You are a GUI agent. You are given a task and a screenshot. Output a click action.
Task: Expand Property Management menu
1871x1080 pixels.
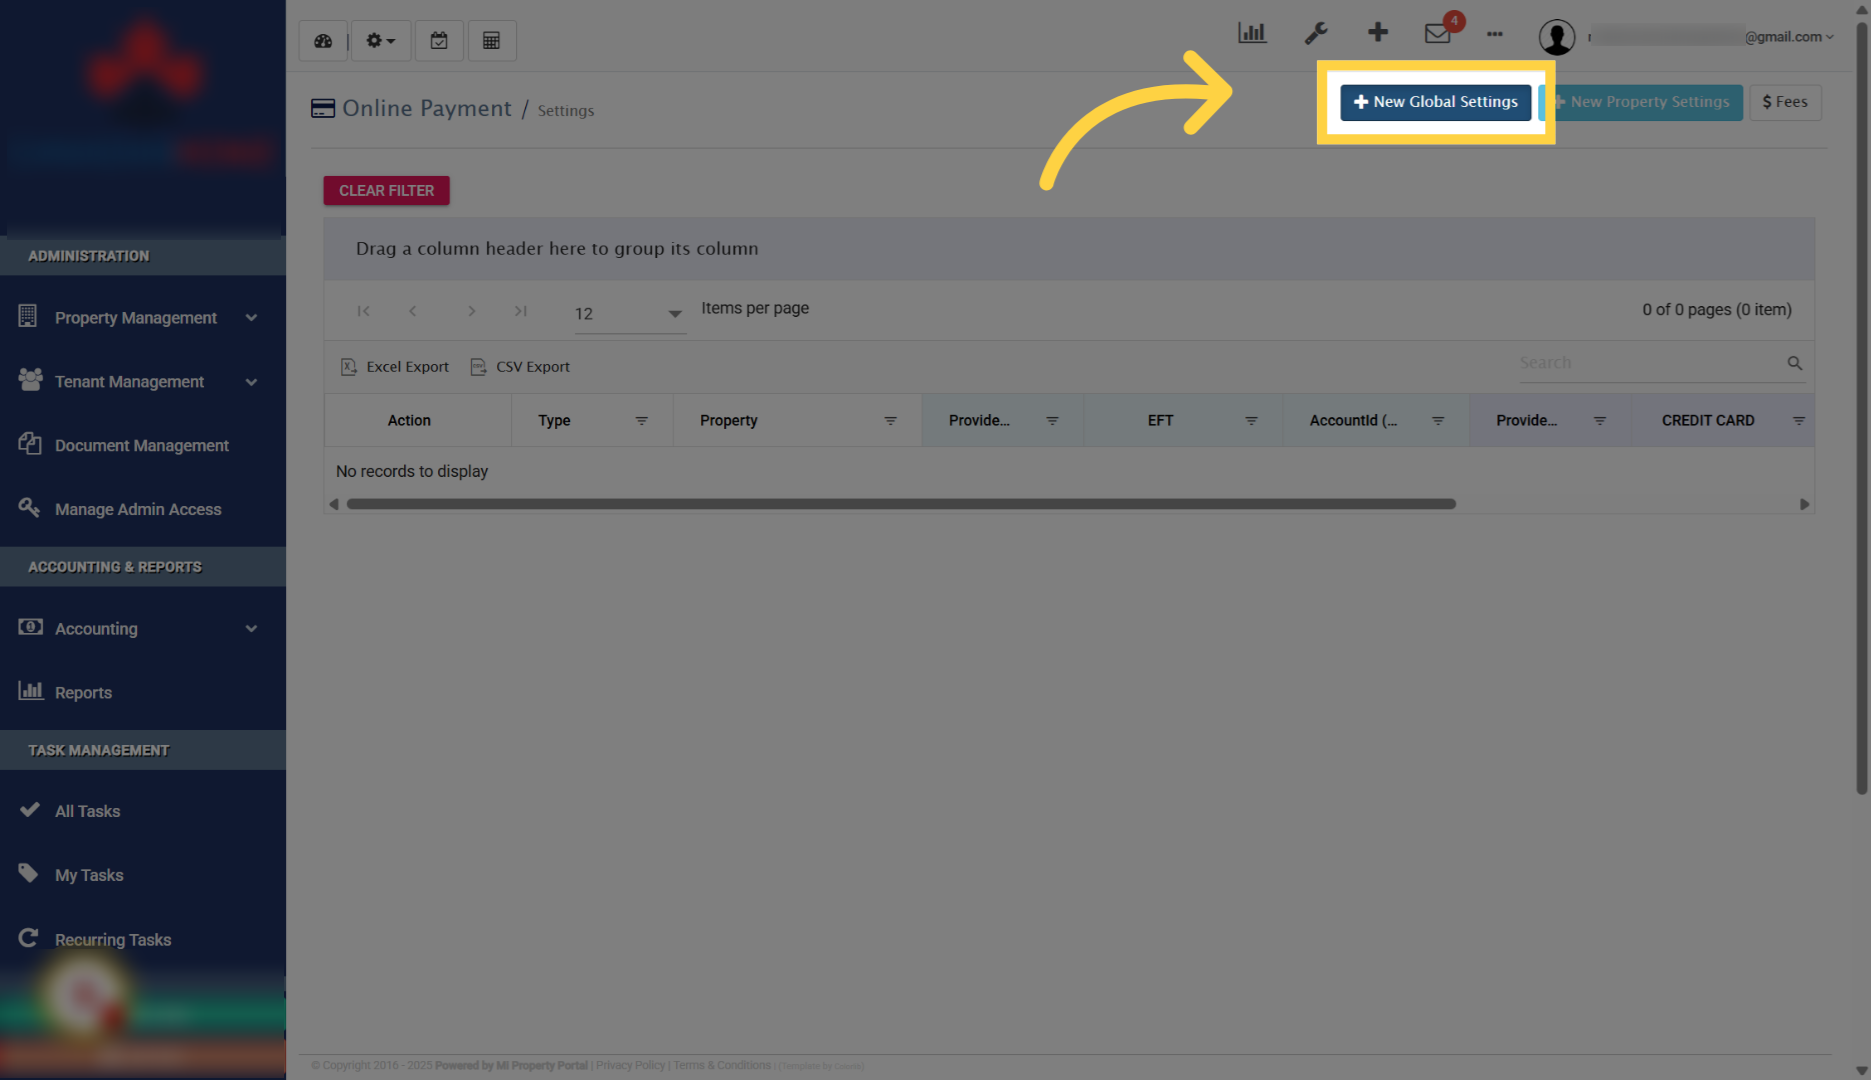[143, 318]
